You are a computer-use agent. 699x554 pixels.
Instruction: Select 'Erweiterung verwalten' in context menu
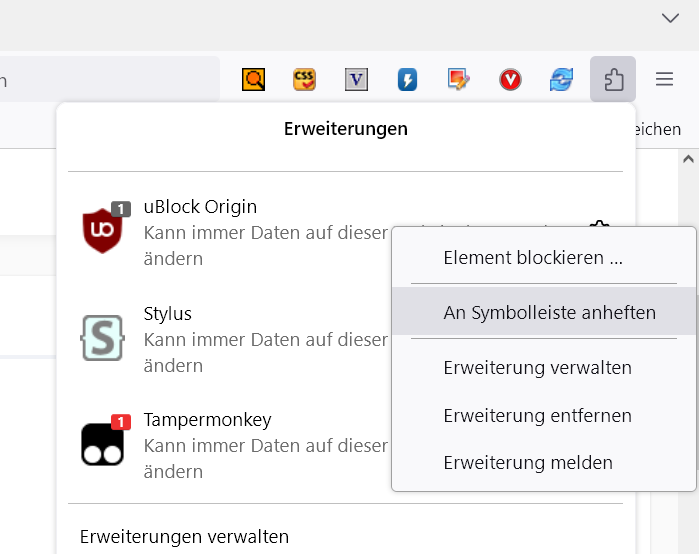coord(537,368)
